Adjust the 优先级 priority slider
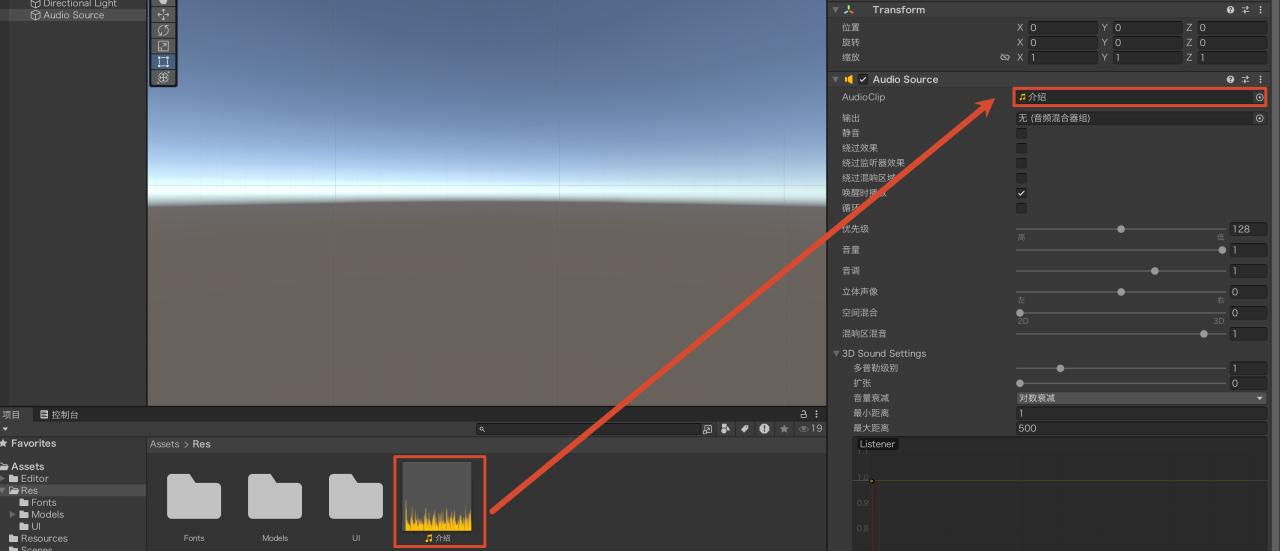Screen dimensions: 1280x551 tap(1121, 229)
